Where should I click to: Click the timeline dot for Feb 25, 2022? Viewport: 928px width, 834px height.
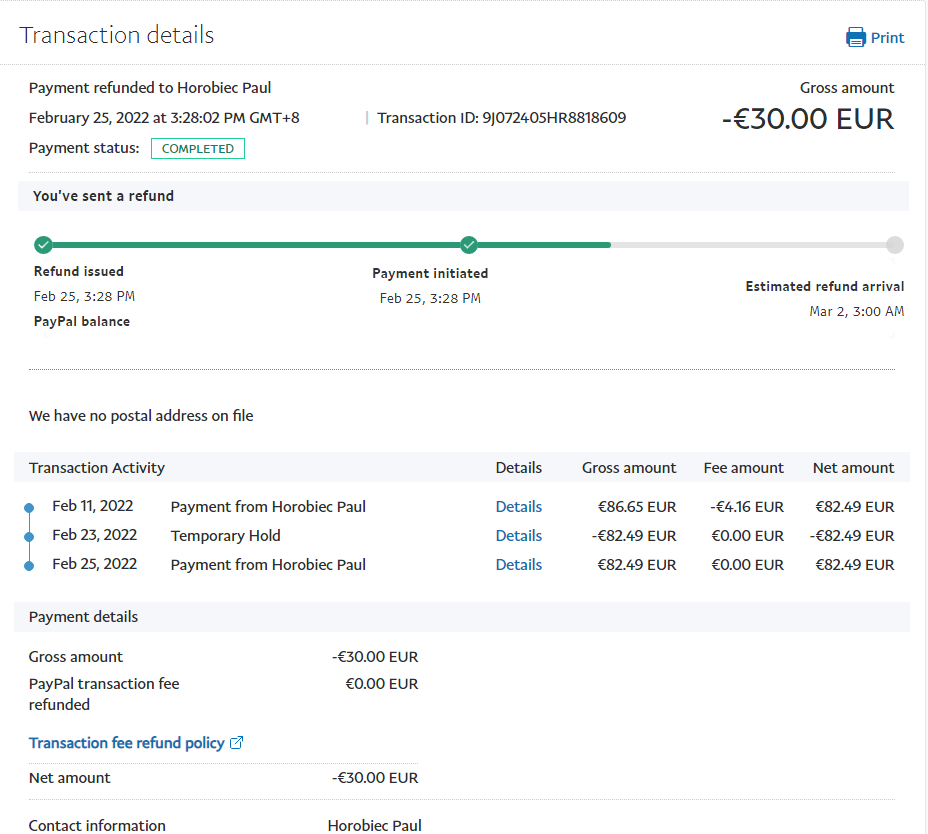coord(29,566)
